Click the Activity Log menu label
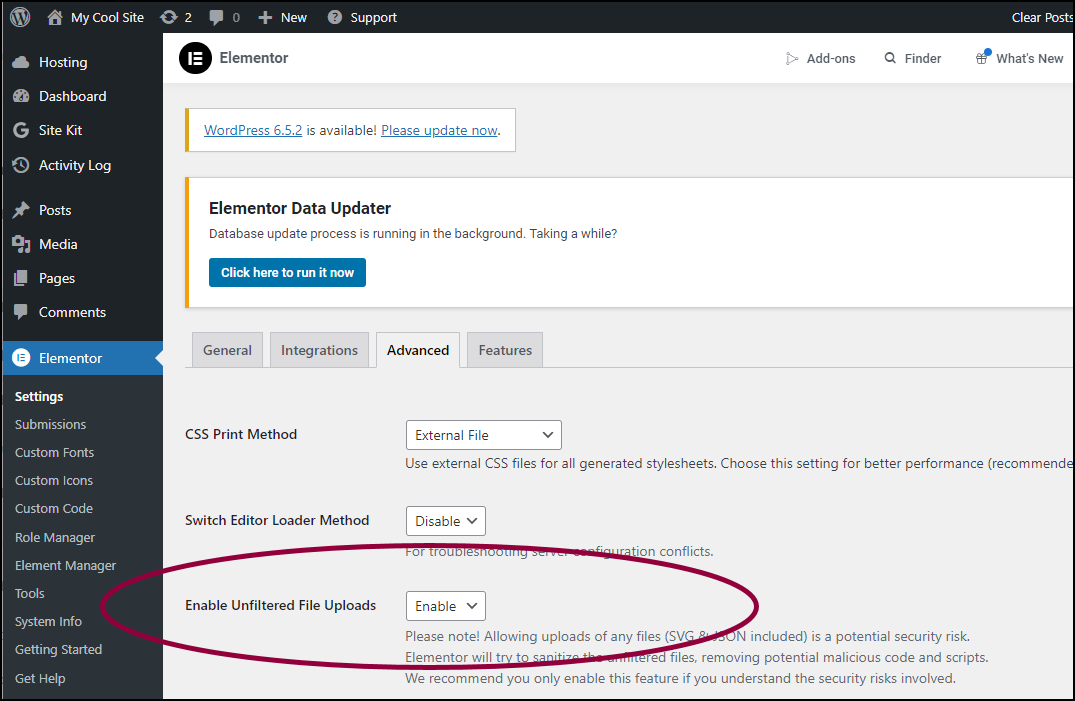1075x701 pixels. coord(75,165)
